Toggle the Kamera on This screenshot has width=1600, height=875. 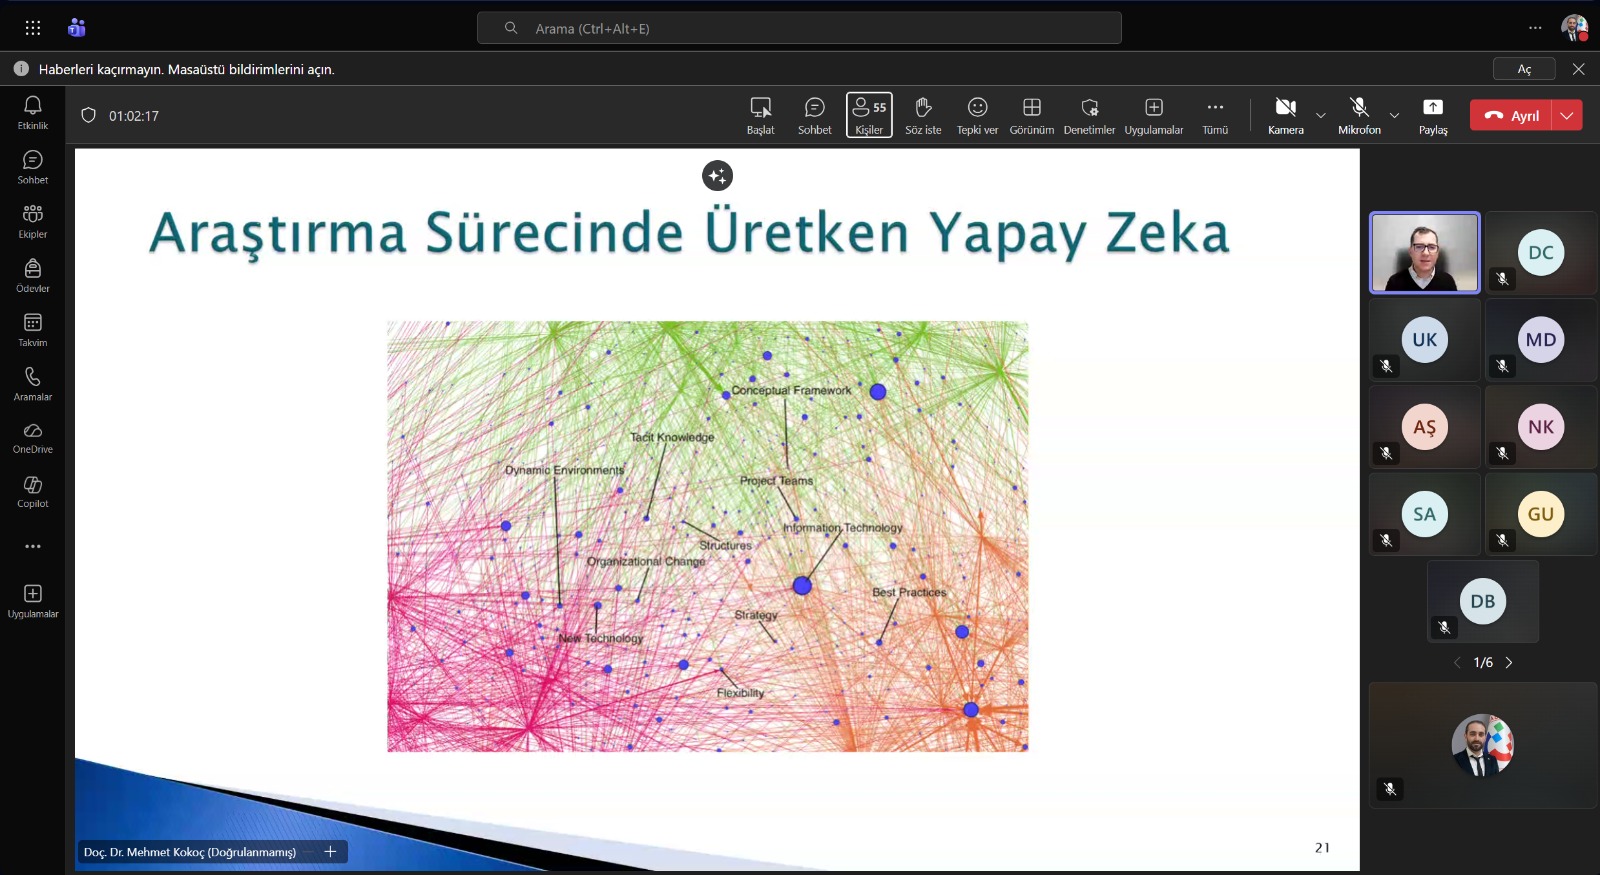[1285, 115]
